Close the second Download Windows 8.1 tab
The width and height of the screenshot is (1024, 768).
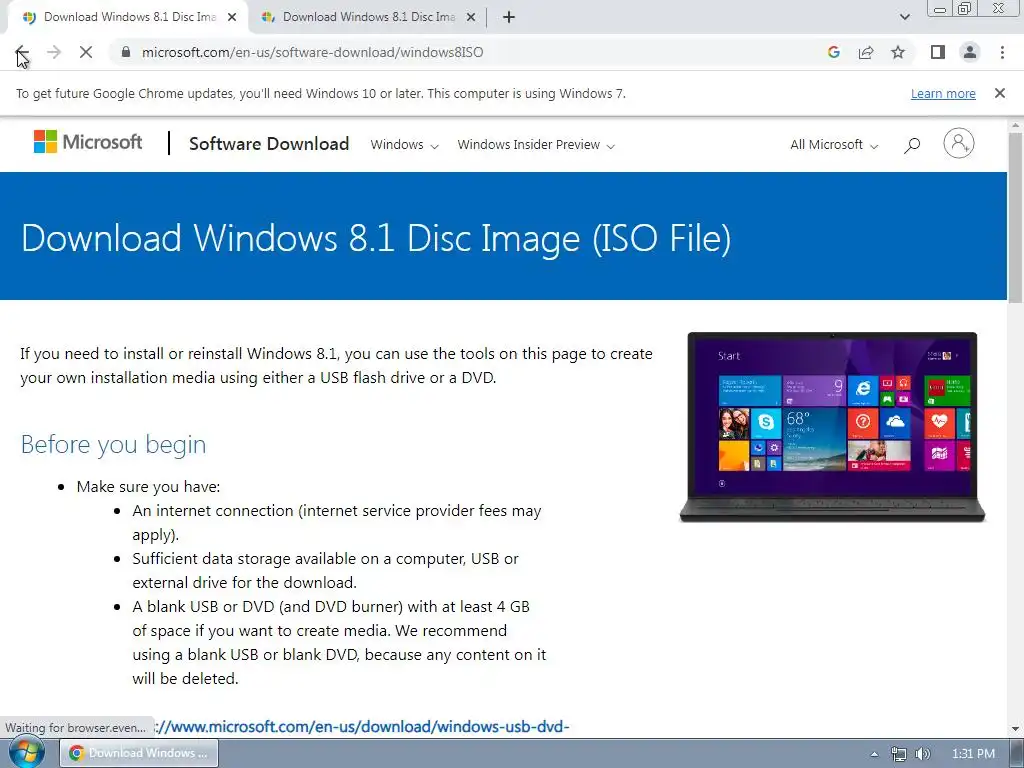click(x=471, y=18)
